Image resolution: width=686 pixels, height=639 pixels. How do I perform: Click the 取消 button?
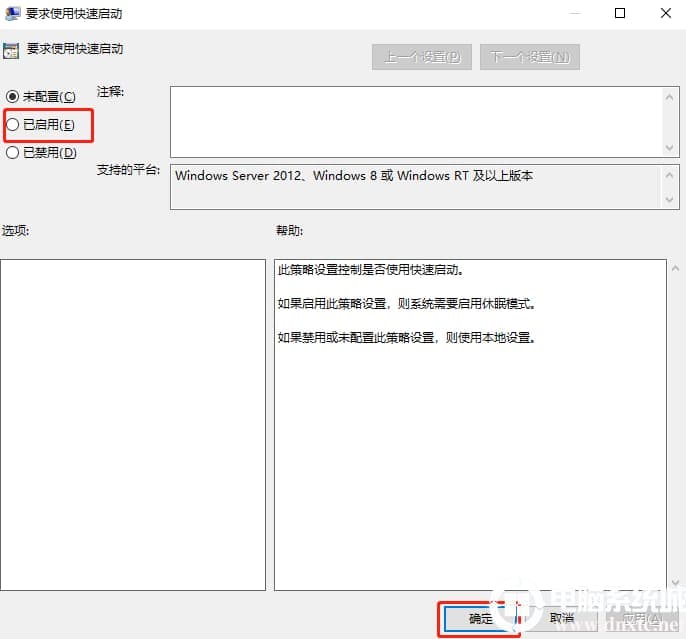tap(561, 618)
